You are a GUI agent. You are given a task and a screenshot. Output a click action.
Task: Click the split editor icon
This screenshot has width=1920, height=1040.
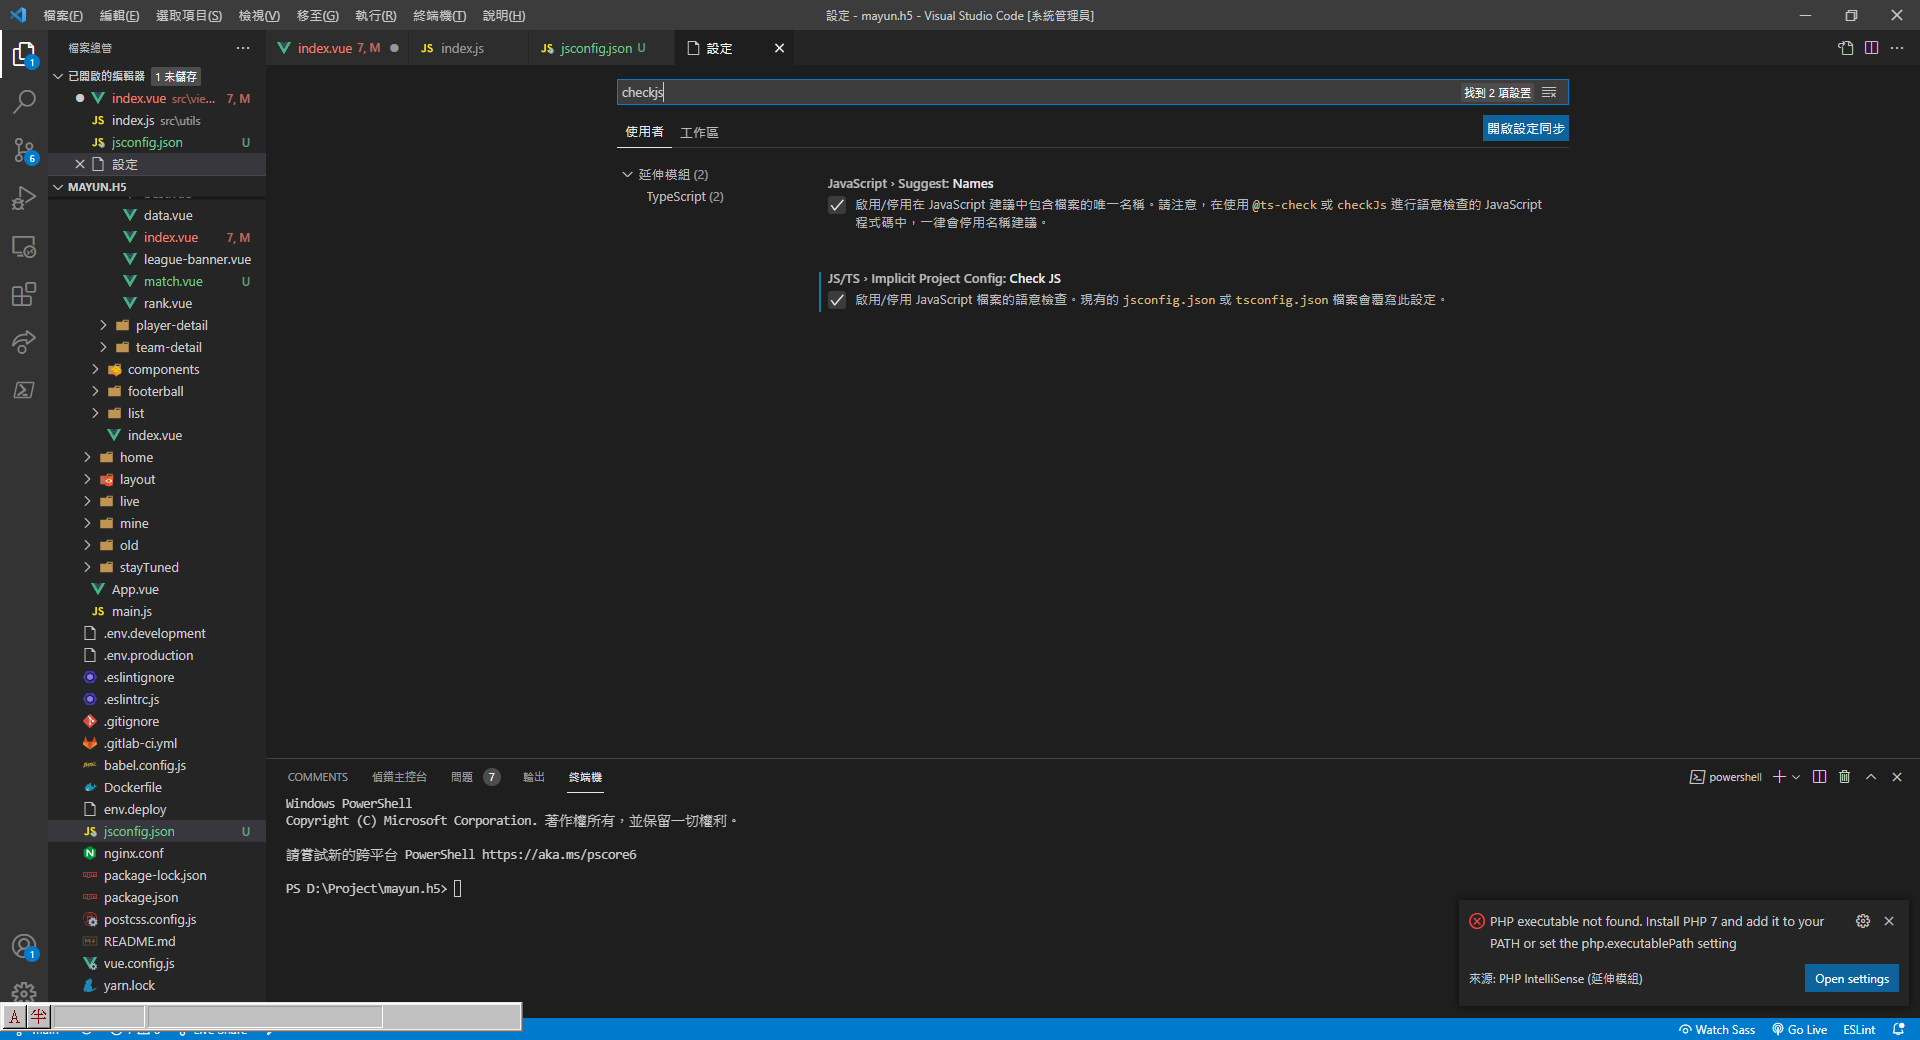(x=1871, y=48)
